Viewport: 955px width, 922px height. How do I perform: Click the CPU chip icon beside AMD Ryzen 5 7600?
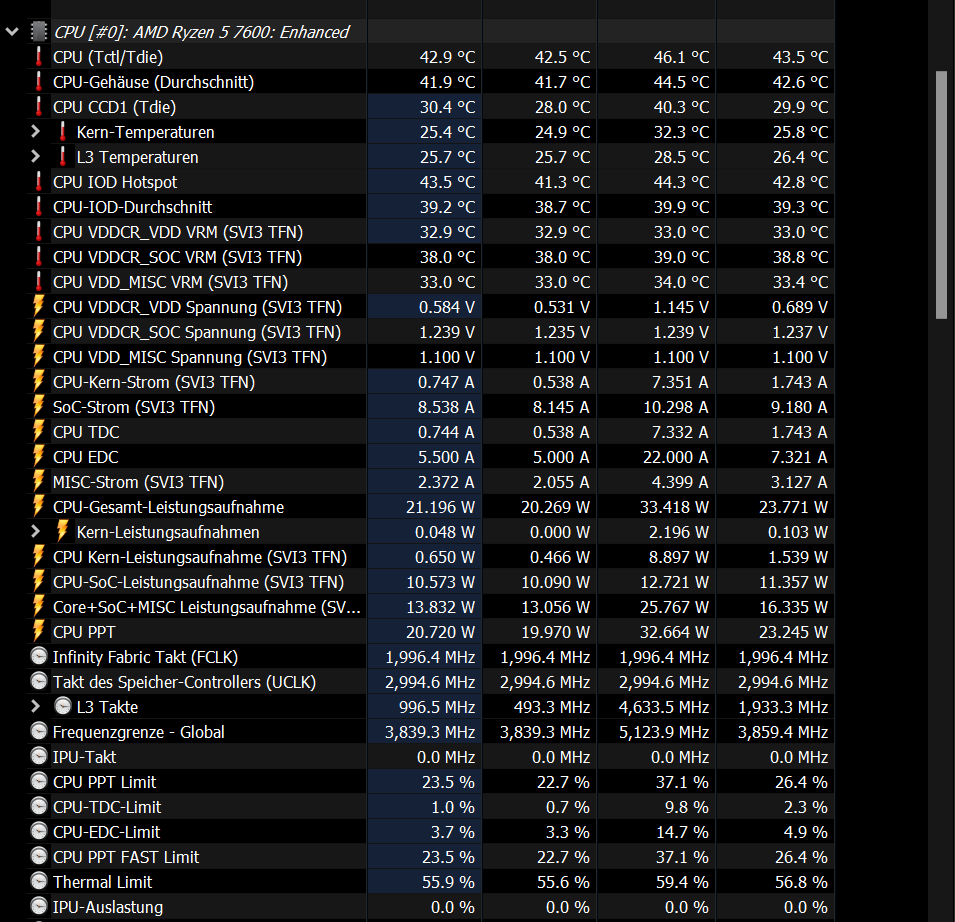[38, 32]
